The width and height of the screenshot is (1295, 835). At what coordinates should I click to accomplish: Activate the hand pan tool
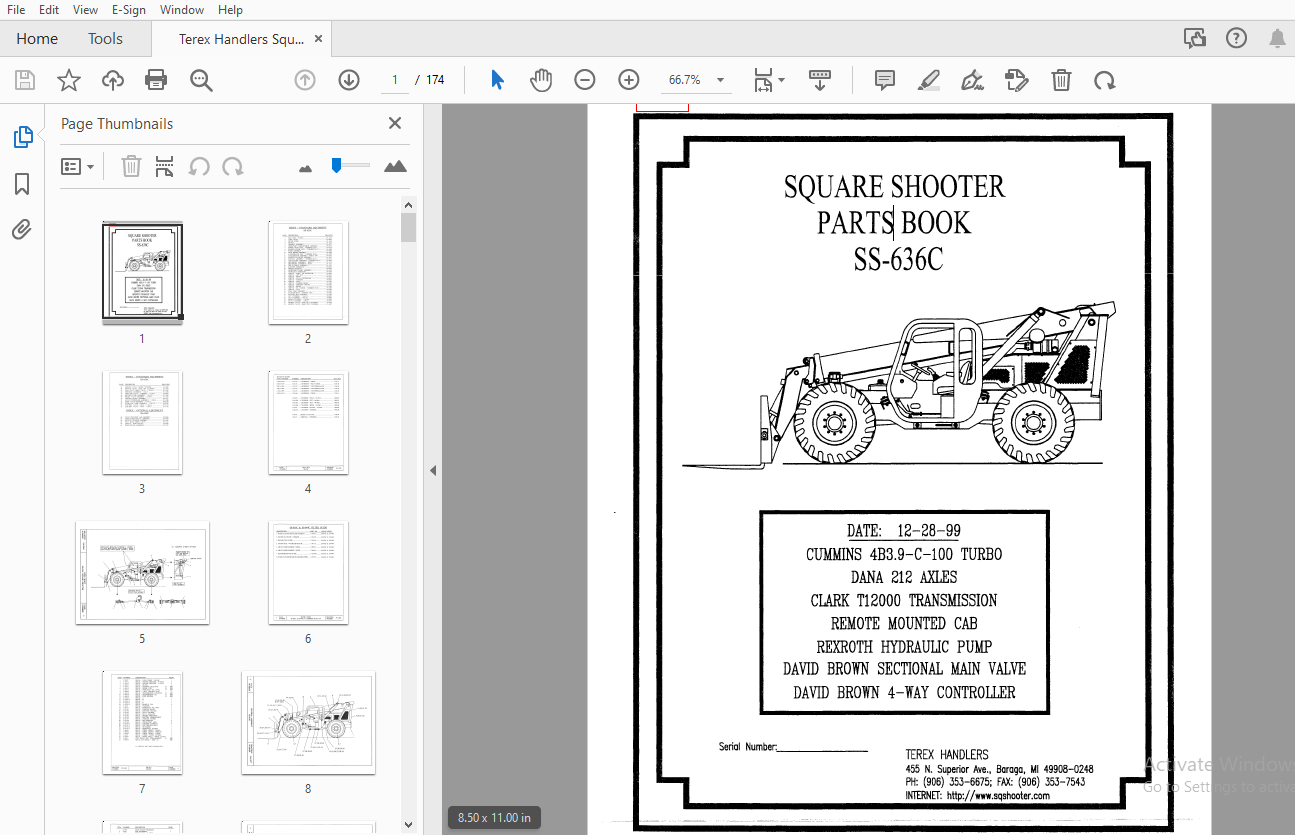click(x=541, y=80)
